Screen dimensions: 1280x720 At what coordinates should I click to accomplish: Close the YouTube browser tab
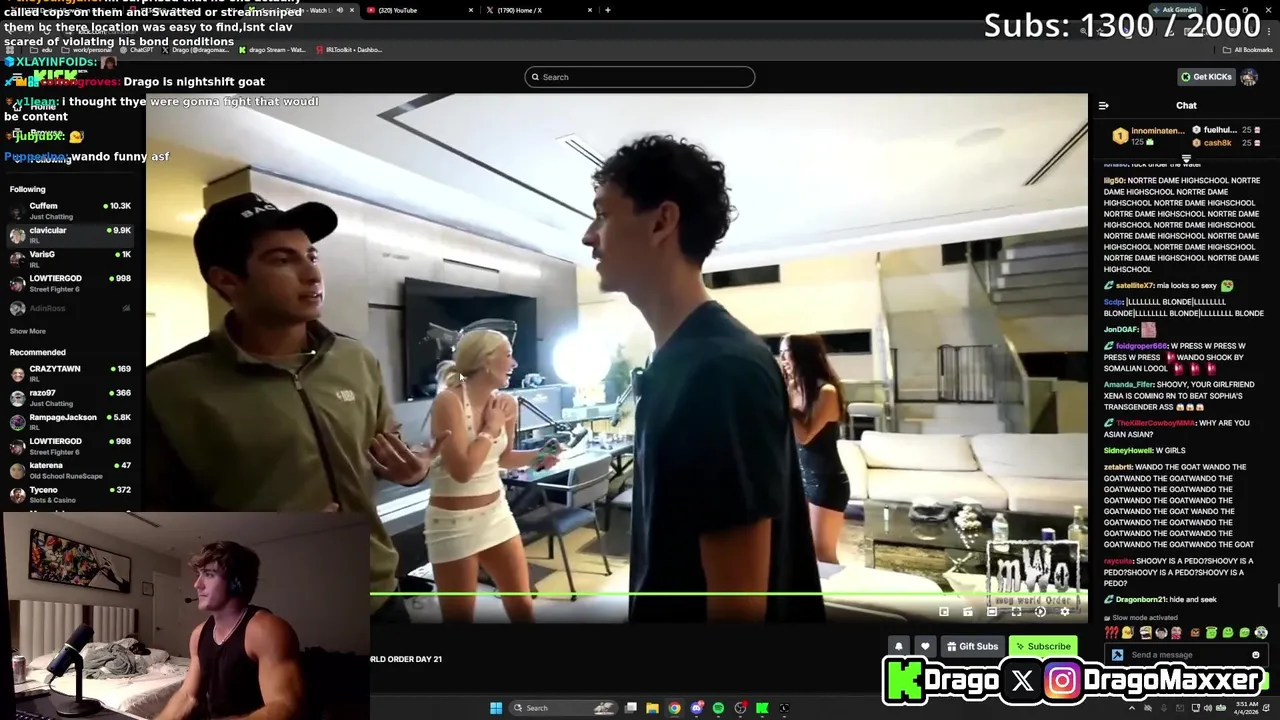[x=471, y=10]
